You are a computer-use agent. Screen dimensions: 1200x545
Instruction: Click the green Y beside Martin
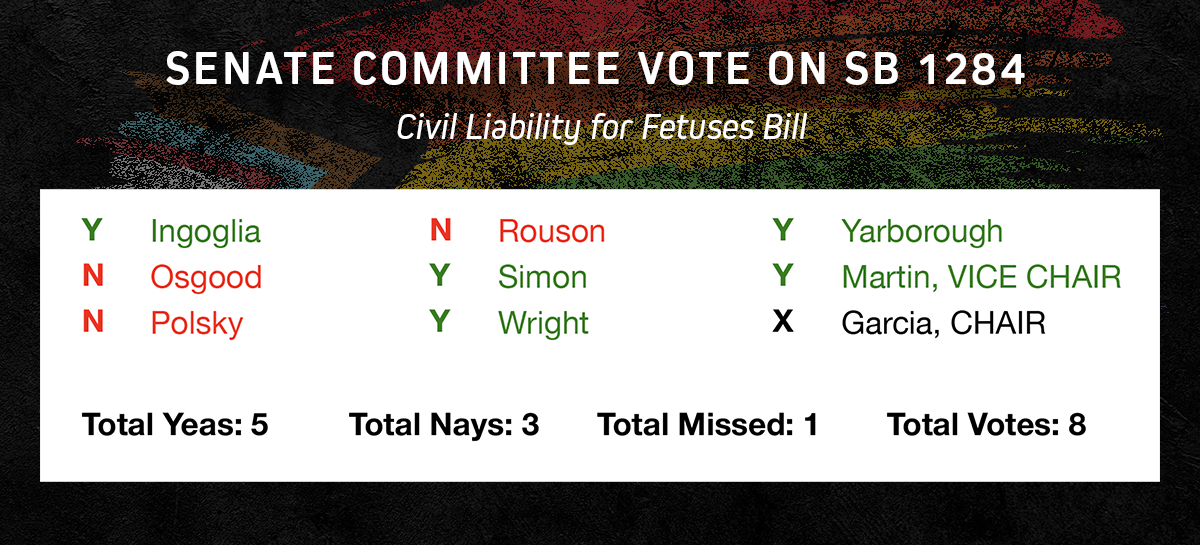coord(783,277)
